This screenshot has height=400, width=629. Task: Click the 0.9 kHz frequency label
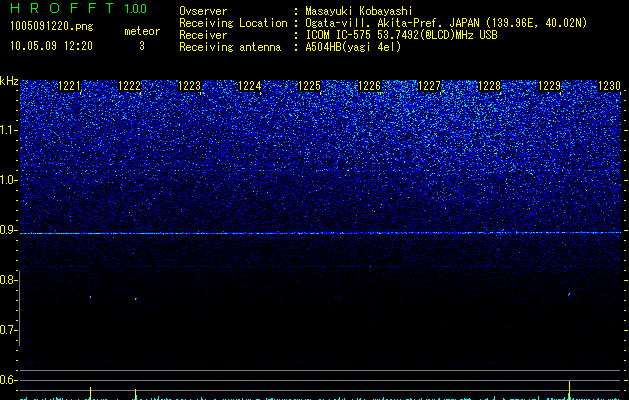click(8, 230)
